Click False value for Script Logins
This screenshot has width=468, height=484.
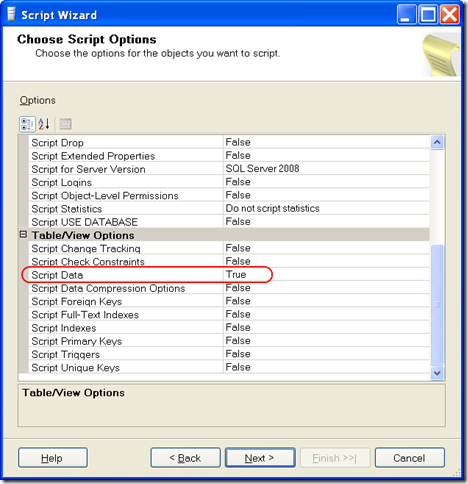pyautogui.click(x=238, y=182)
